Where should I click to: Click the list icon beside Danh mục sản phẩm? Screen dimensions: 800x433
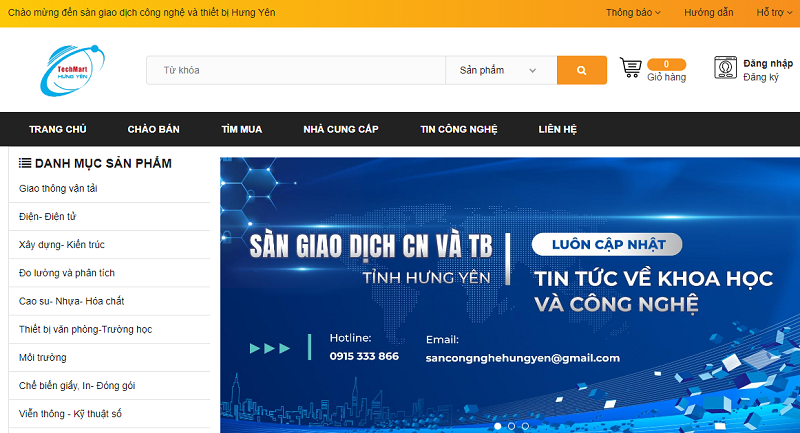pos(24,163)
